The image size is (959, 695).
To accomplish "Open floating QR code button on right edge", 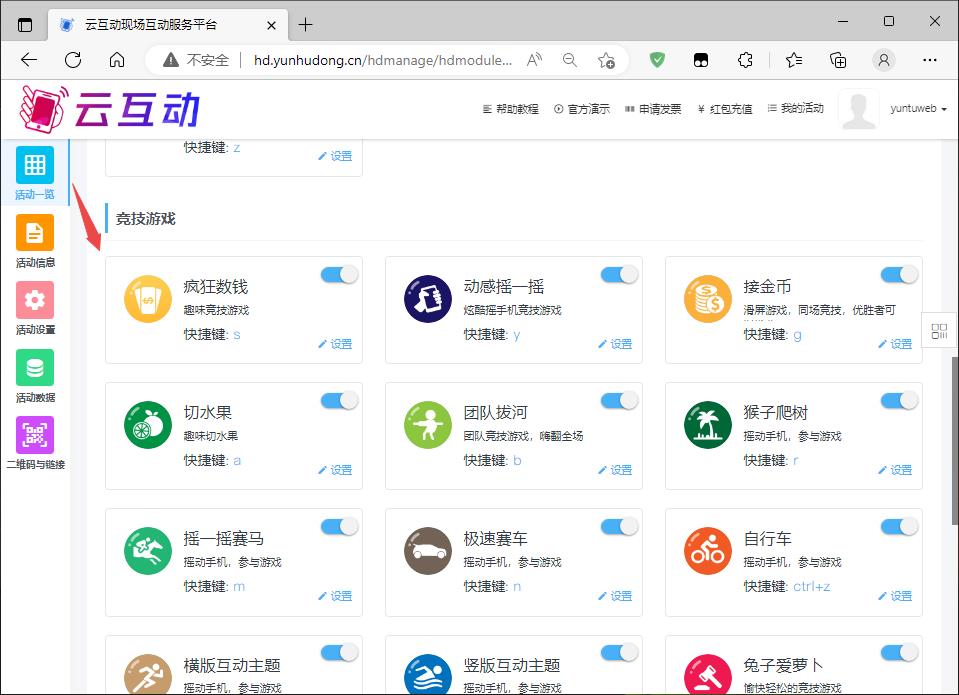I will pos(939,332).
